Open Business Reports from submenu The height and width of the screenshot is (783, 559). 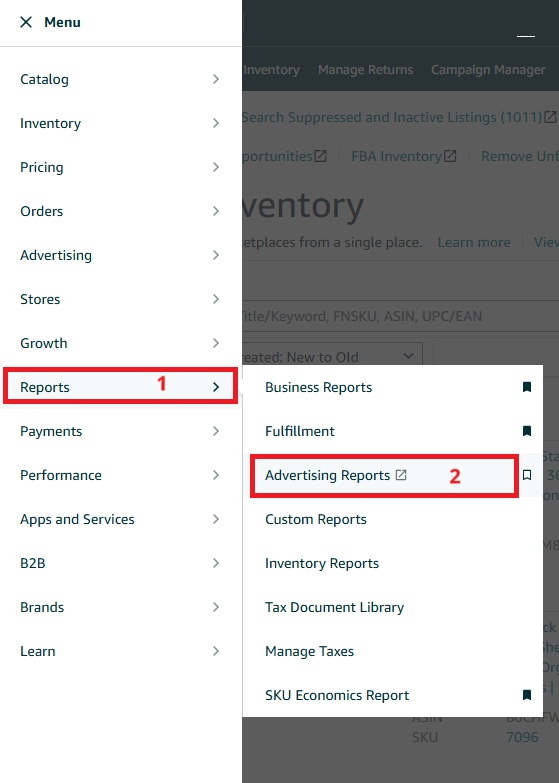pyautogui.click(x=318, y=387)
